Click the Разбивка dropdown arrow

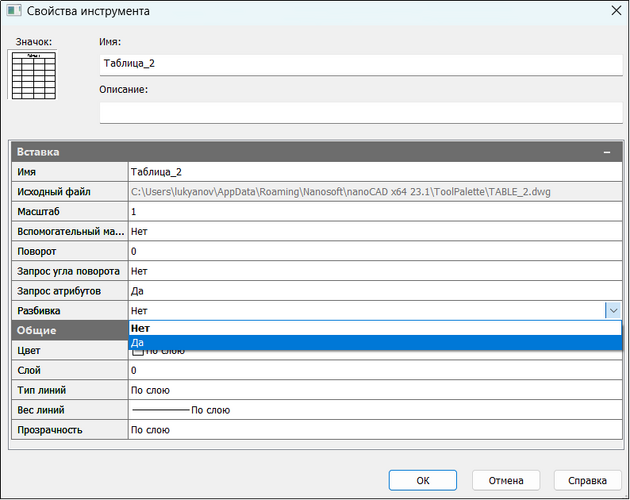pos(613,311)
